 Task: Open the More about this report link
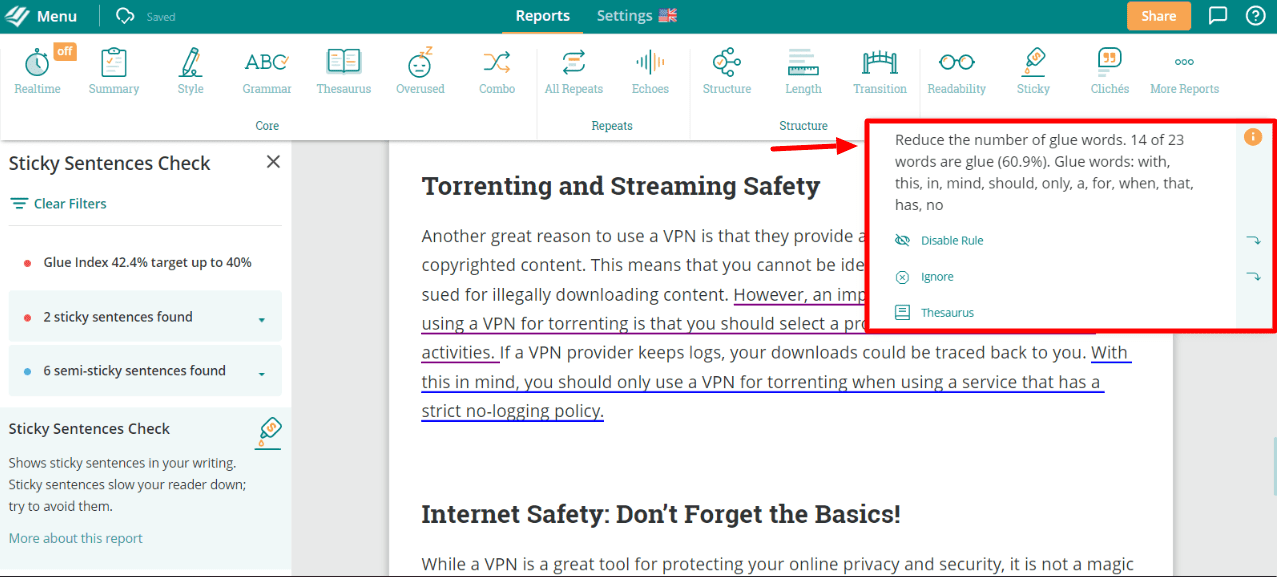(x=76, y=538)
